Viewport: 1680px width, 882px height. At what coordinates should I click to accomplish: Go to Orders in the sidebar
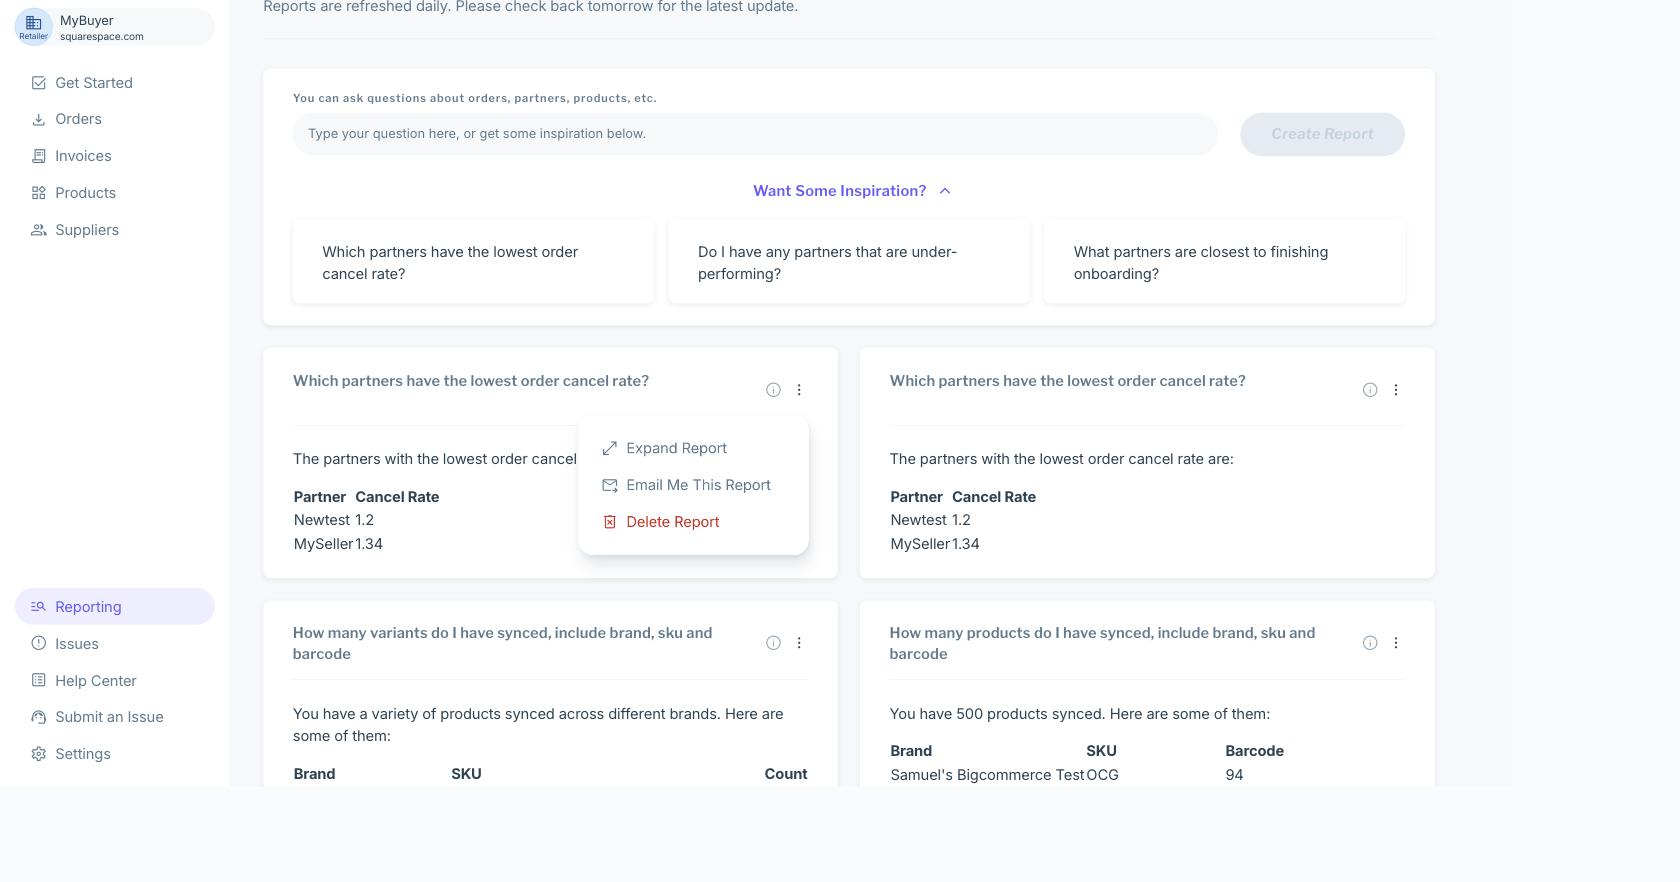[x=78, y=119]
